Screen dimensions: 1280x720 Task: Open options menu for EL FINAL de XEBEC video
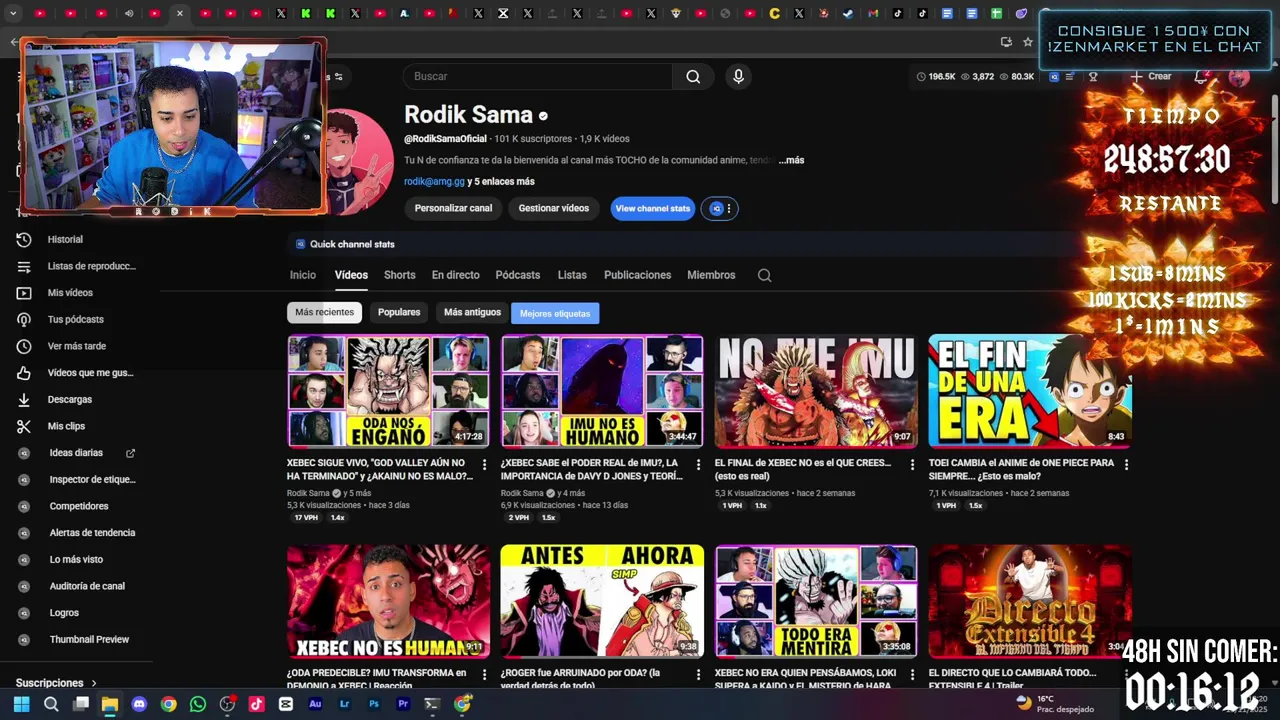[912, 465]
